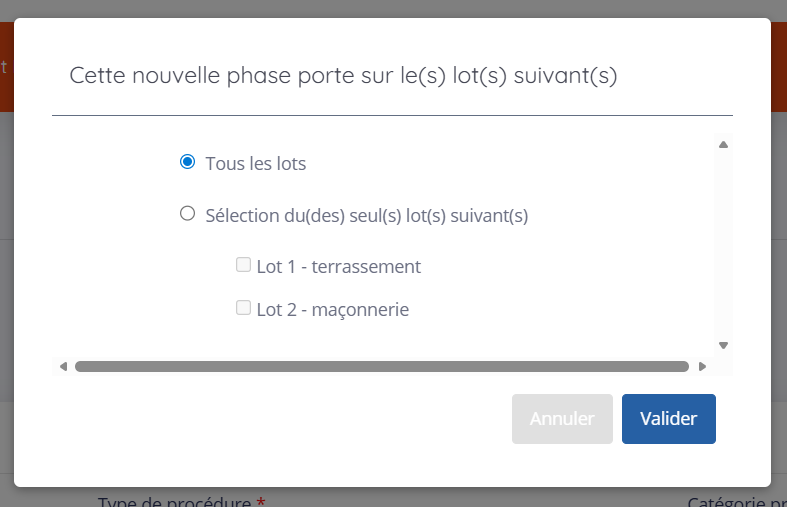Confirm the lot selection with Valider
Viewport: 787px width, 507px height.
pos(668,419)
